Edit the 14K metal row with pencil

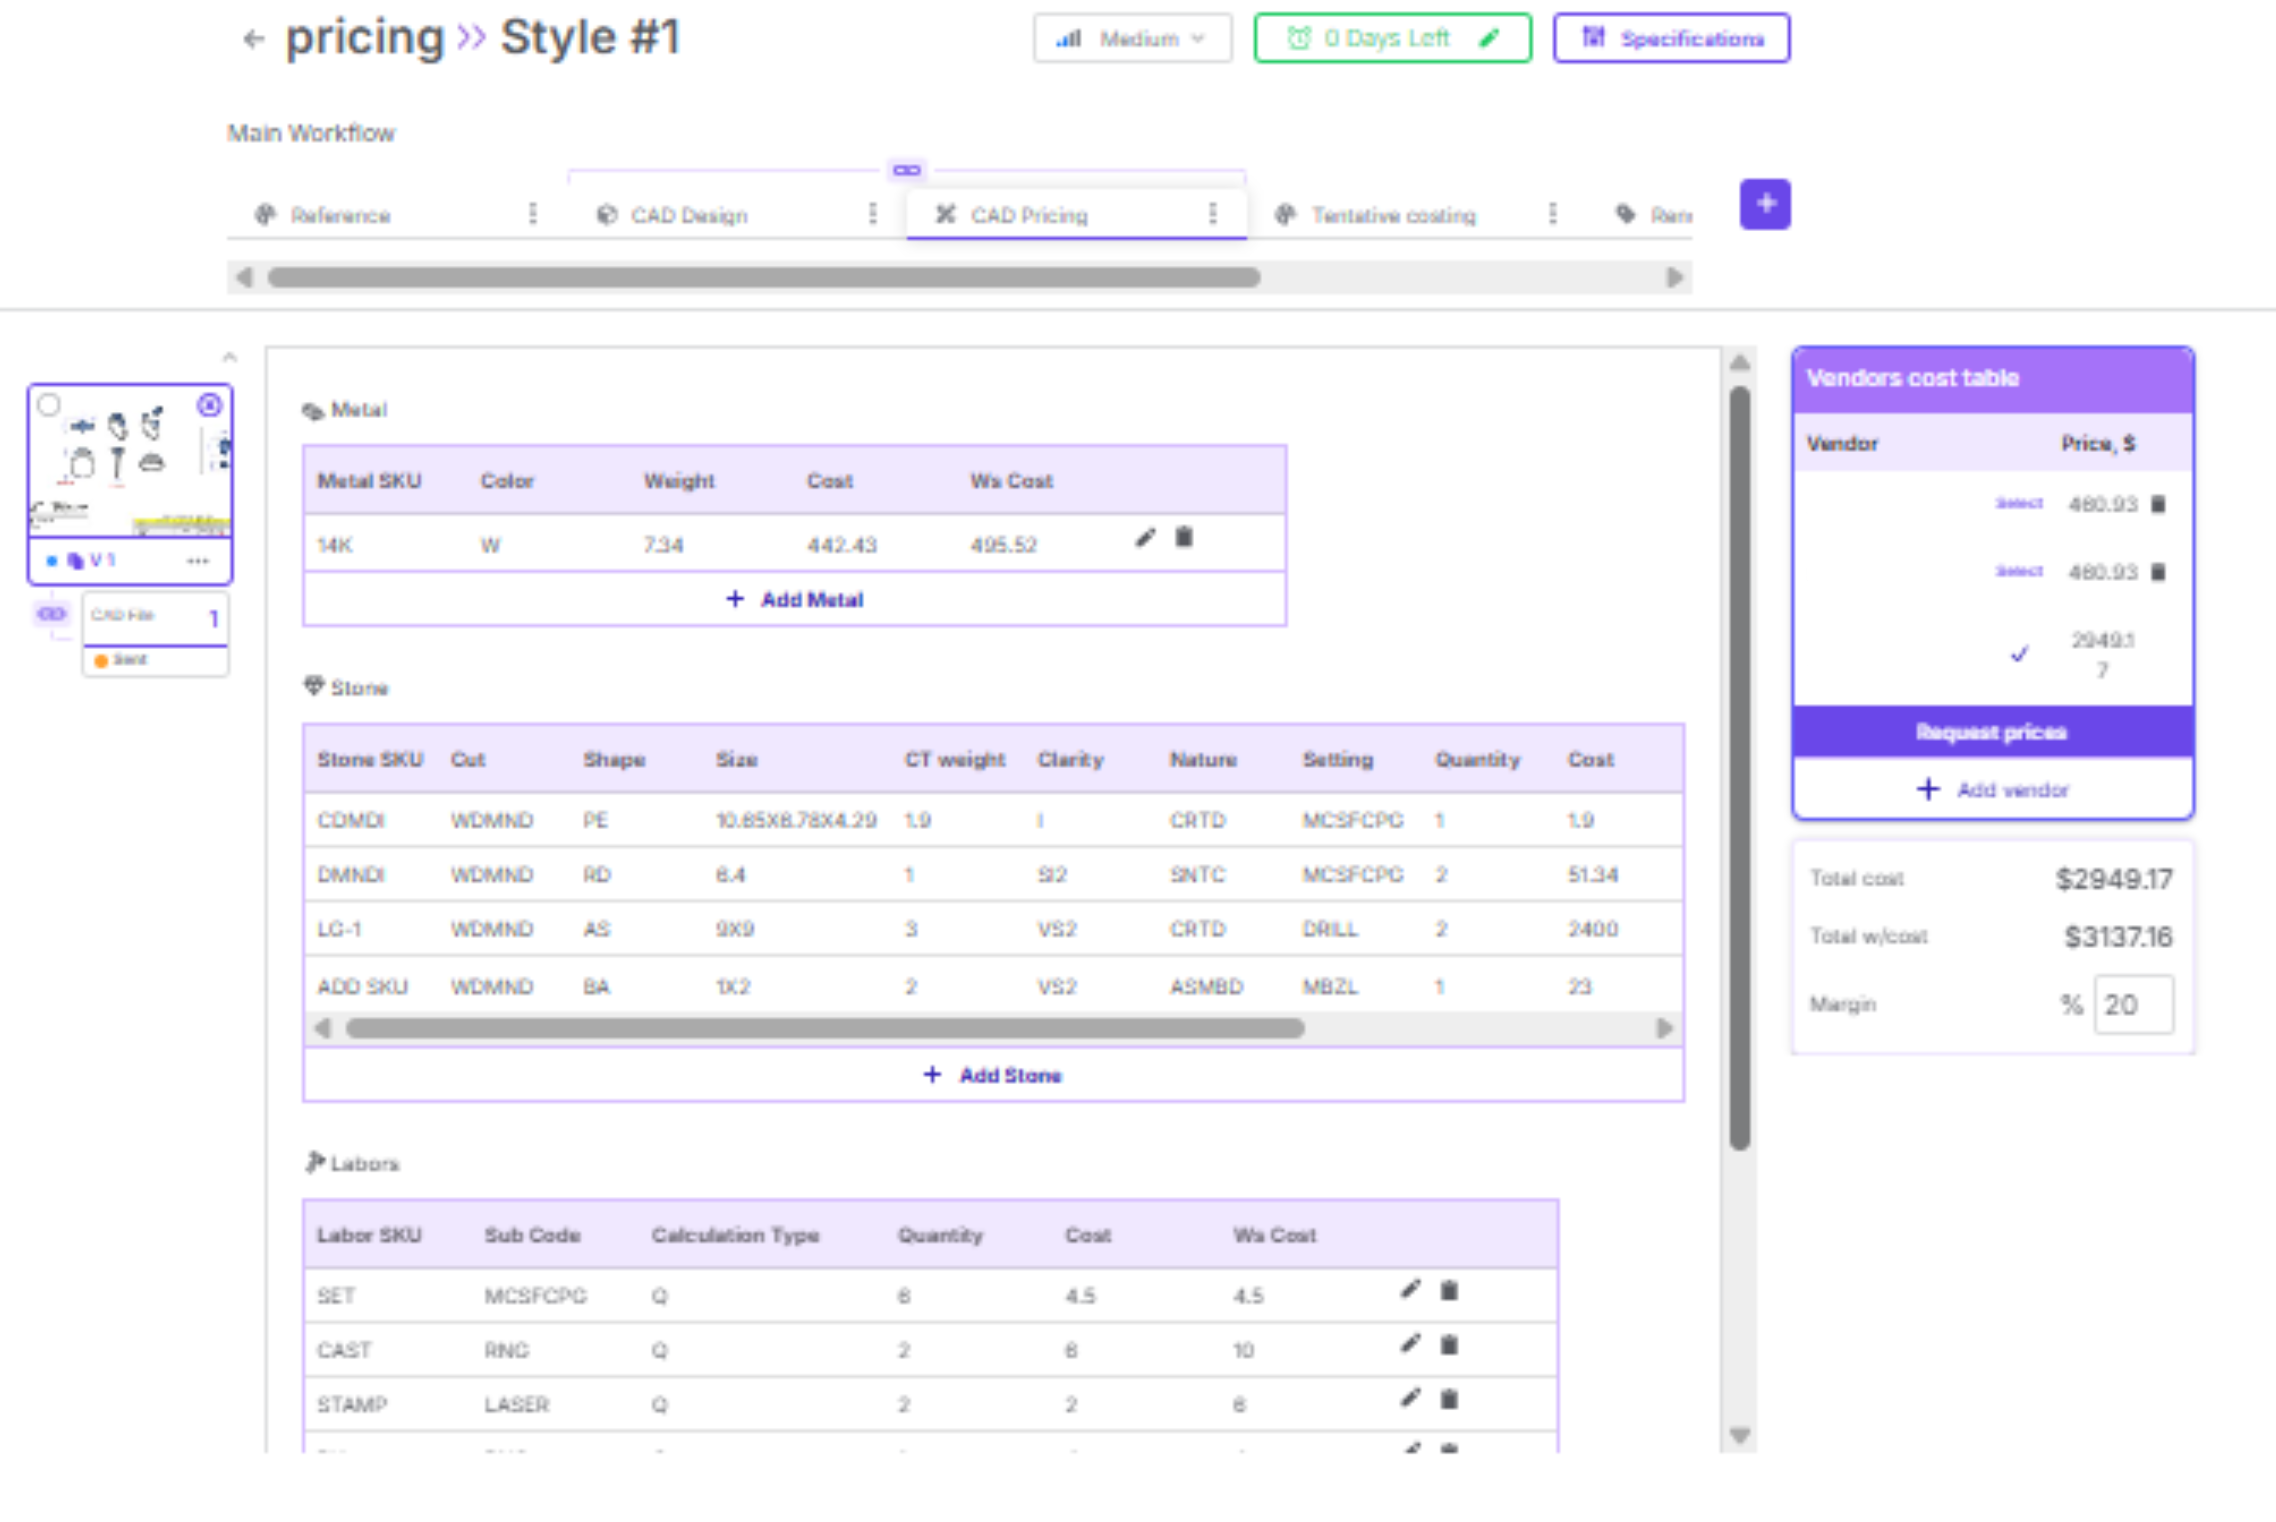[x=1145, y=538]
